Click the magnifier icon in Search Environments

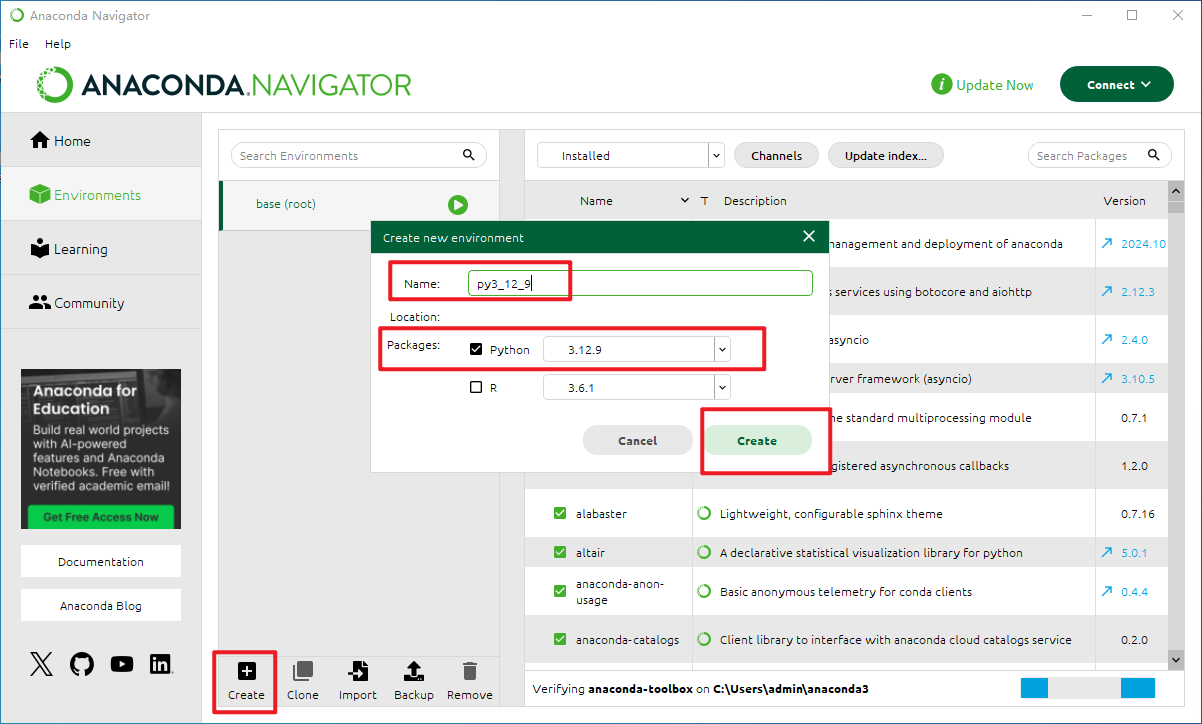click(469, 155)
